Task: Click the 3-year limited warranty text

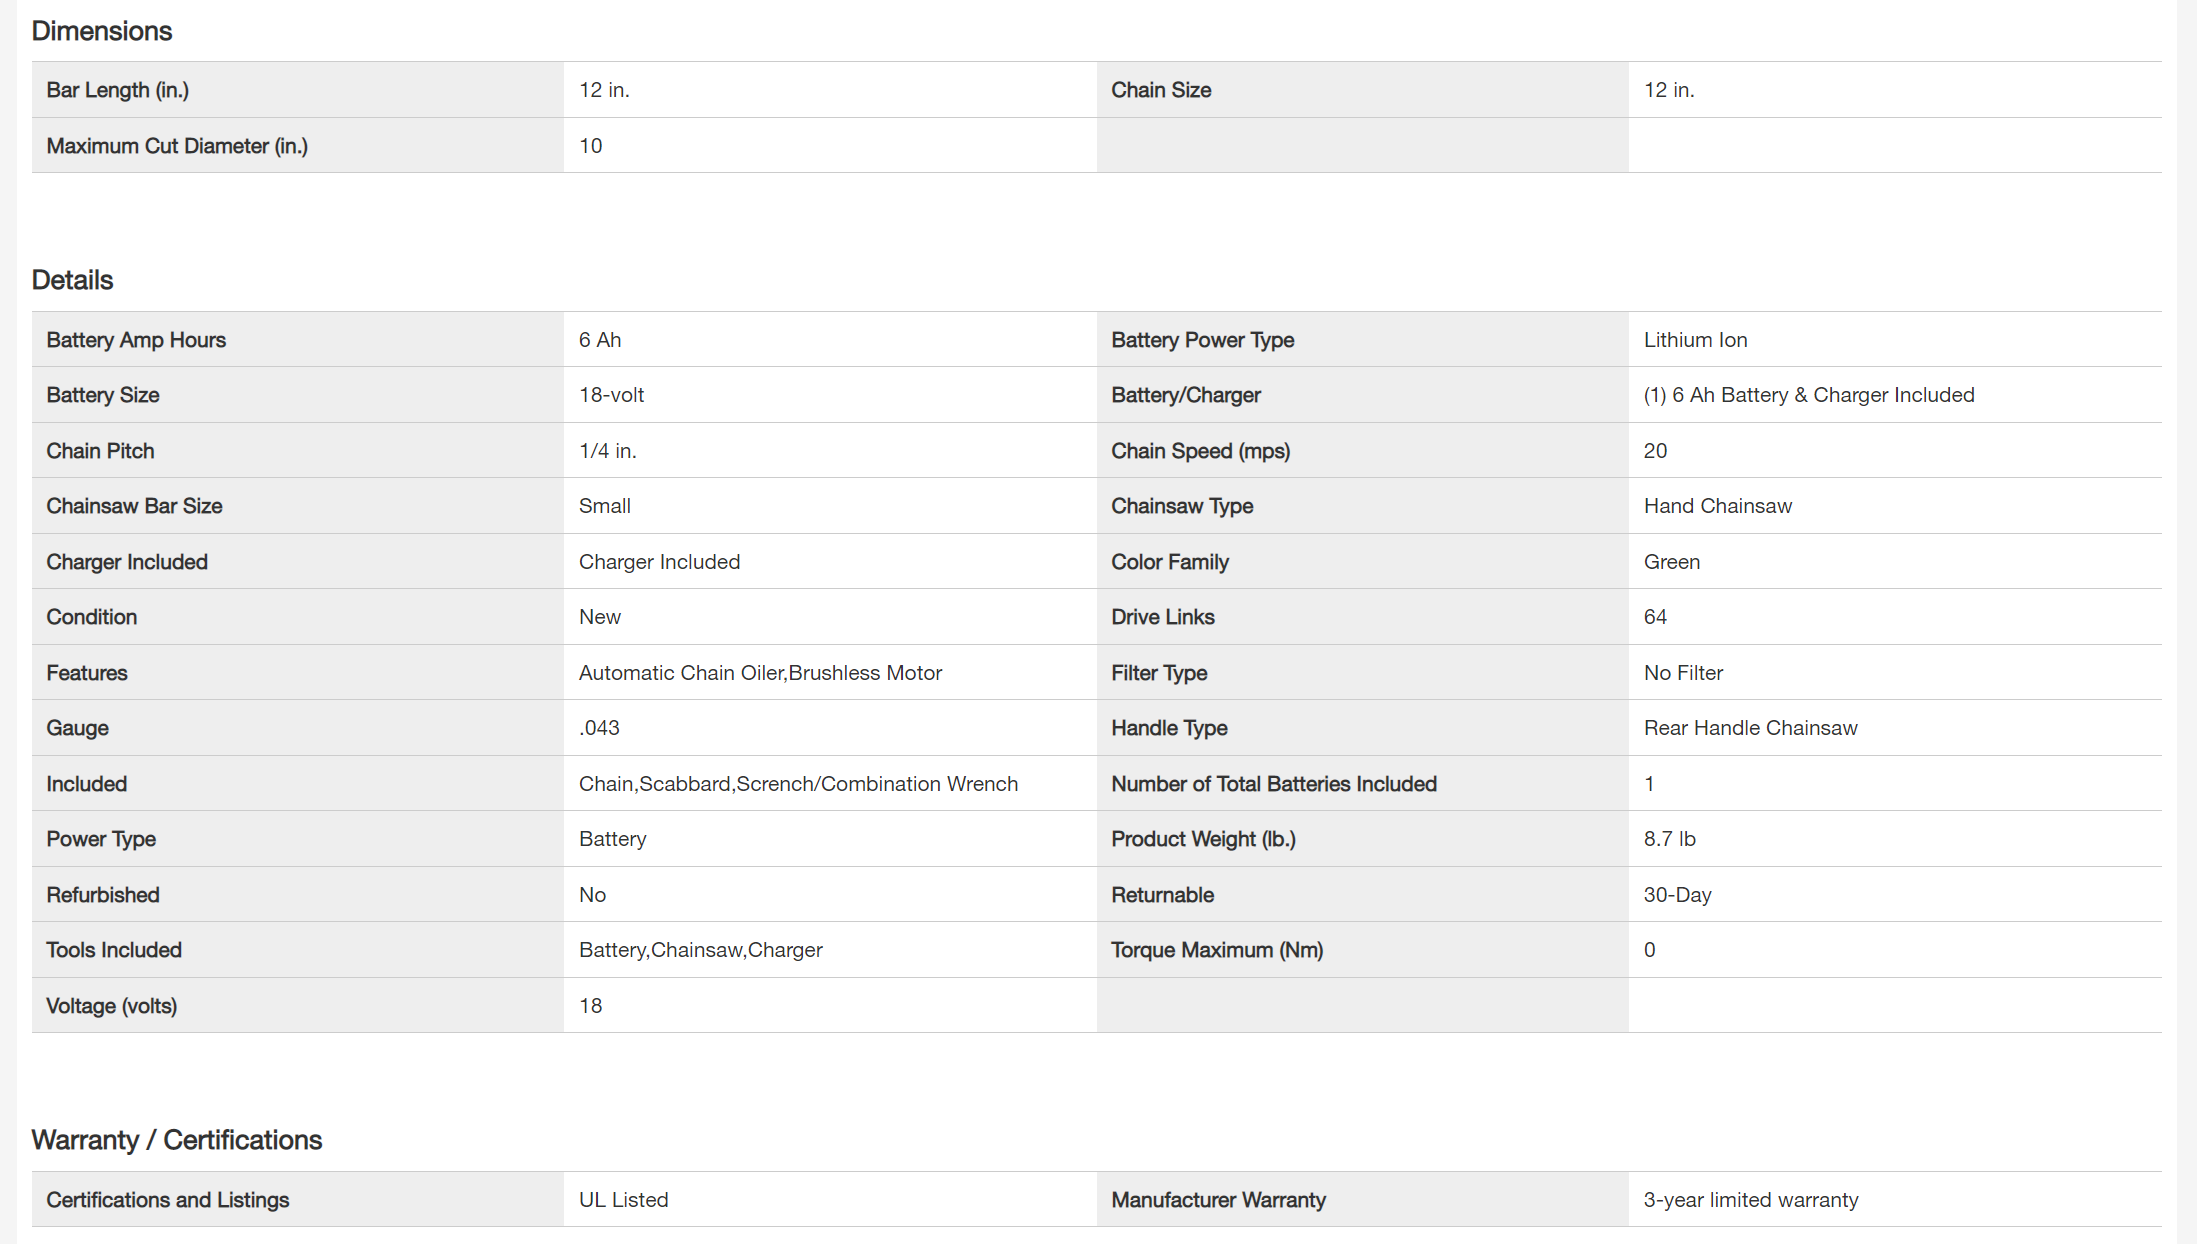Action: [1750, 1200]
